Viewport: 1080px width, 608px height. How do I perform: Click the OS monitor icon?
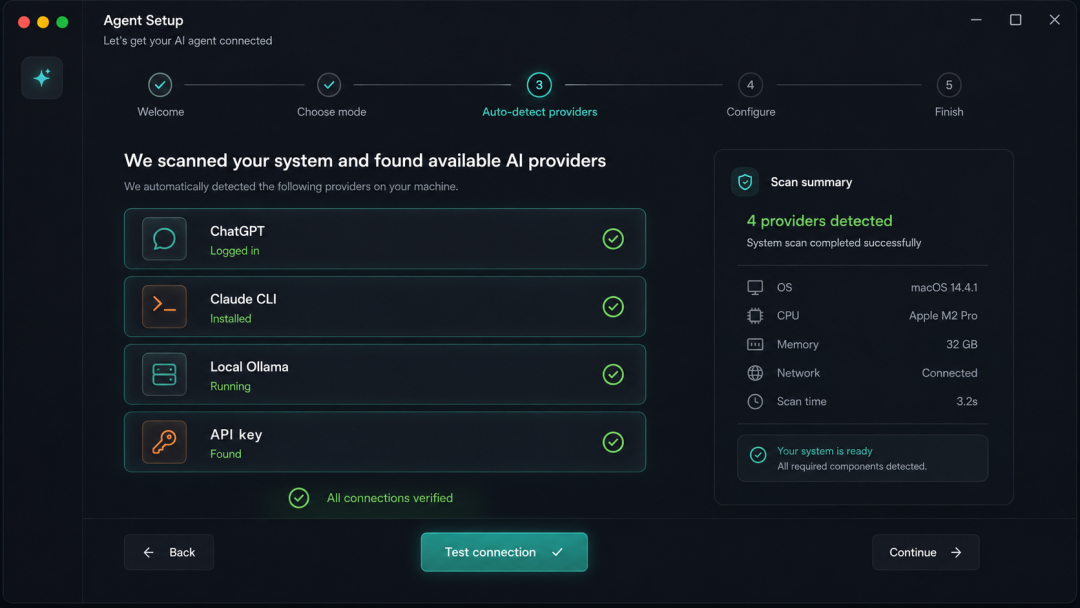point(755,287)
